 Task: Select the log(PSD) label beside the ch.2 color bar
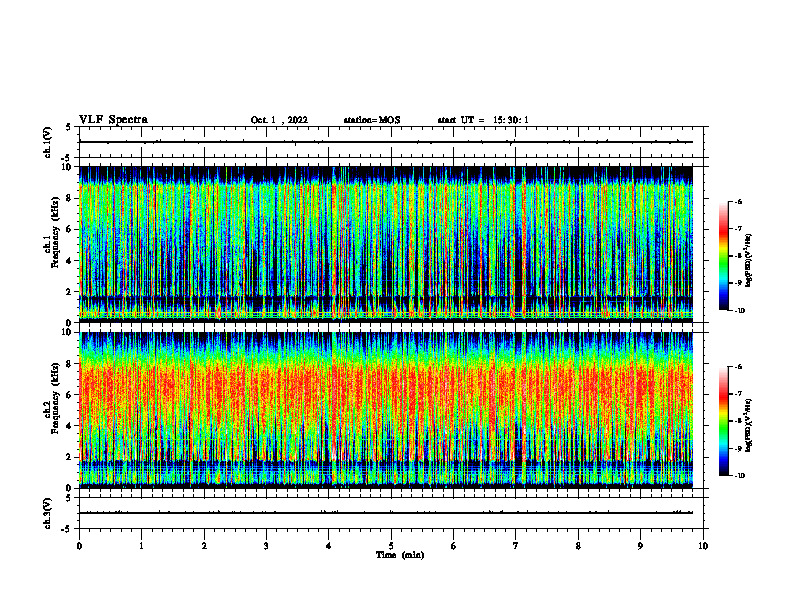coord(749,425)
